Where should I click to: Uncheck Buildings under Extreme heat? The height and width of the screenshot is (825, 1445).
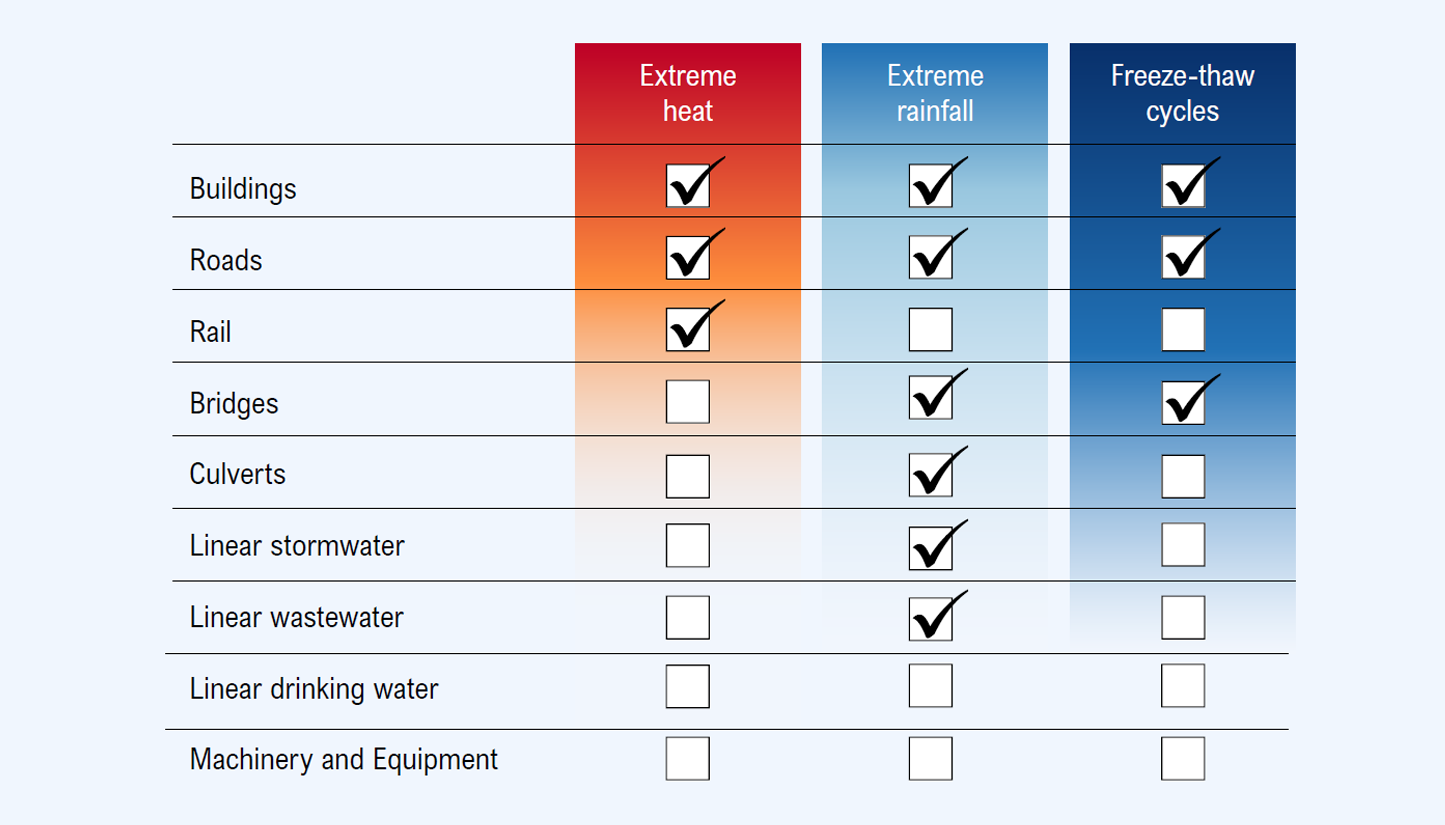coord(688,186)
